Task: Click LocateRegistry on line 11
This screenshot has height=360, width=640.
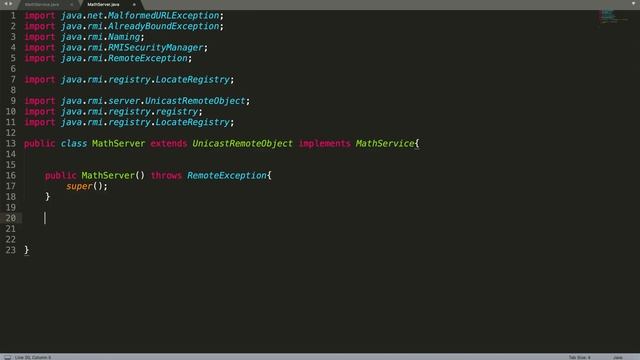Action: click(x=193, y=122)
